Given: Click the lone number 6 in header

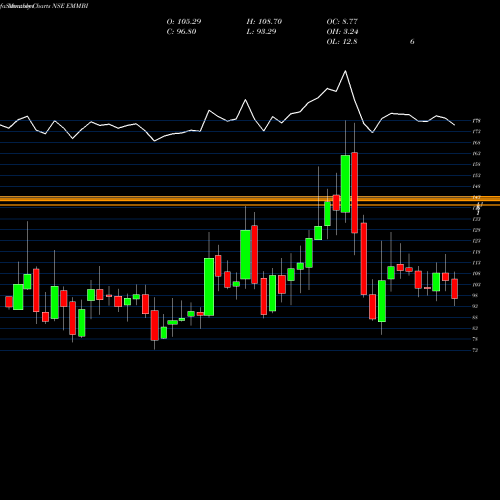Looking at the screenshot, I should pyautogui.click(x=412, y=42).
